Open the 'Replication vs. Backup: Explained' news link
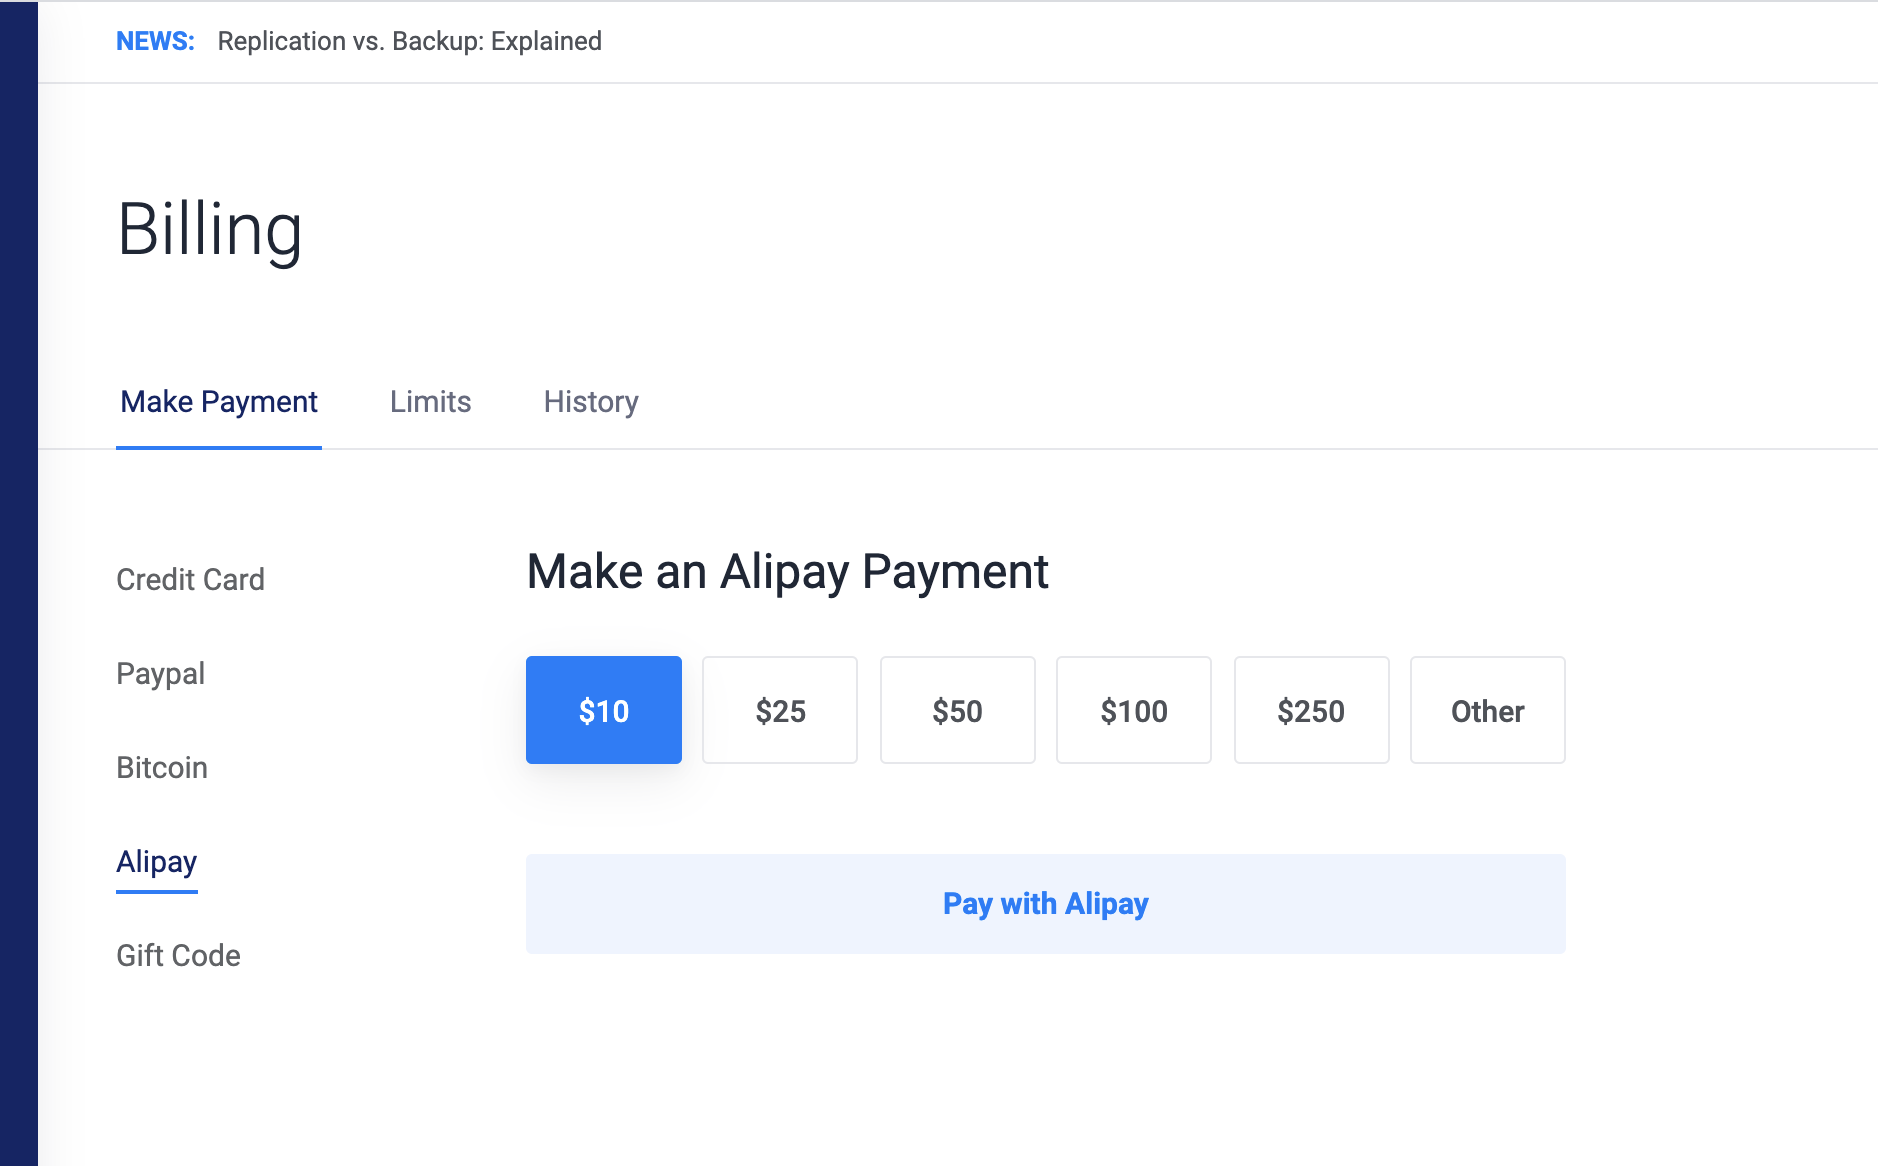1878x1166 pixels. pyautogui.click(x=409, y=41)
